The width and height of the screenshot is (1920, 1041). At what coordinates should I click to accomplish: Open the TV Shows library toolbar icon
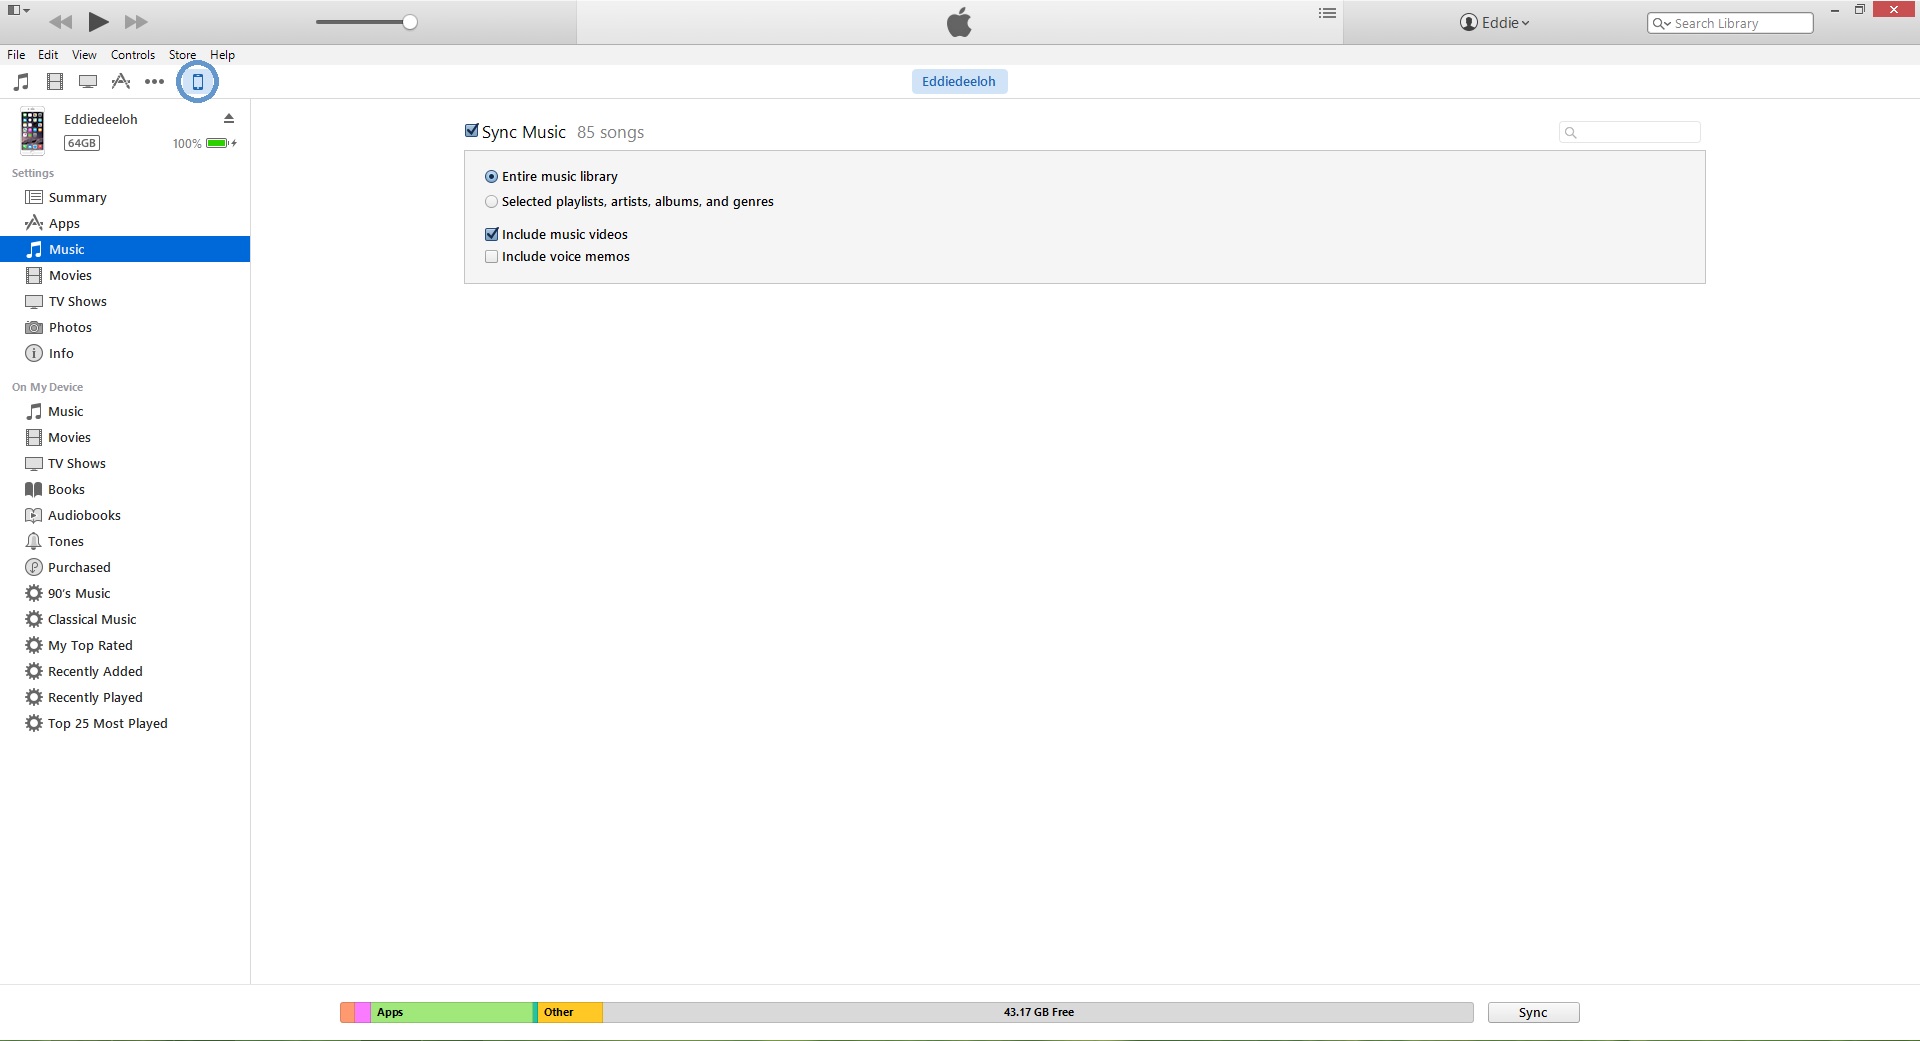[88, 82]
